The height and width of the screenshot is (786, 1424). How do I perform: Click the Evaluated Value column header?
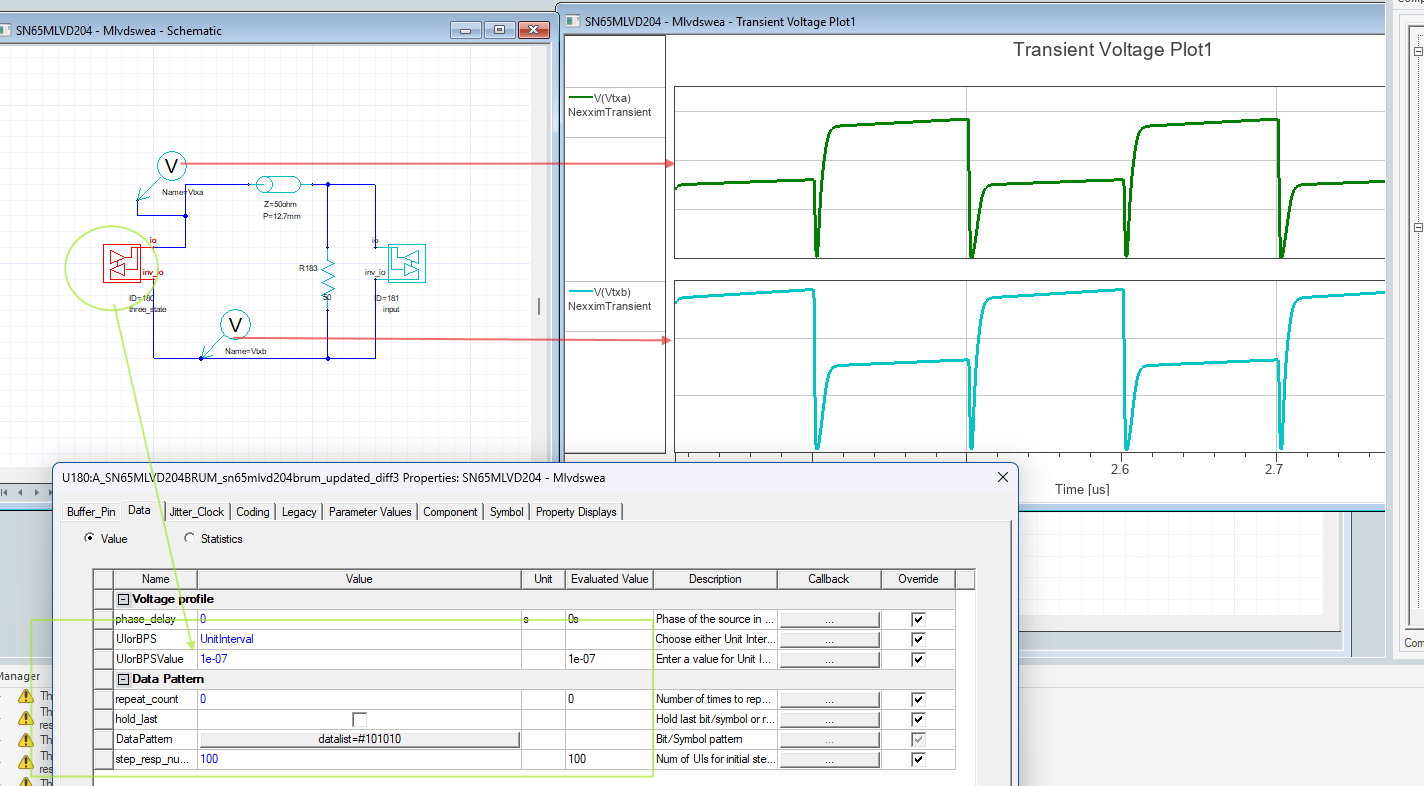[609, 579]
